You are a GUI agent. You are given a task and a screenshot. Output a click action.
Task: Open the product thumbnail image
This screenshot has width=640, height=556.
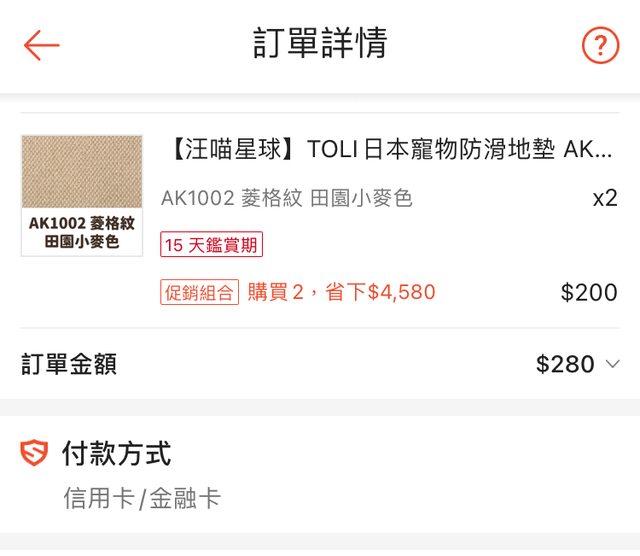click(82, 195)
